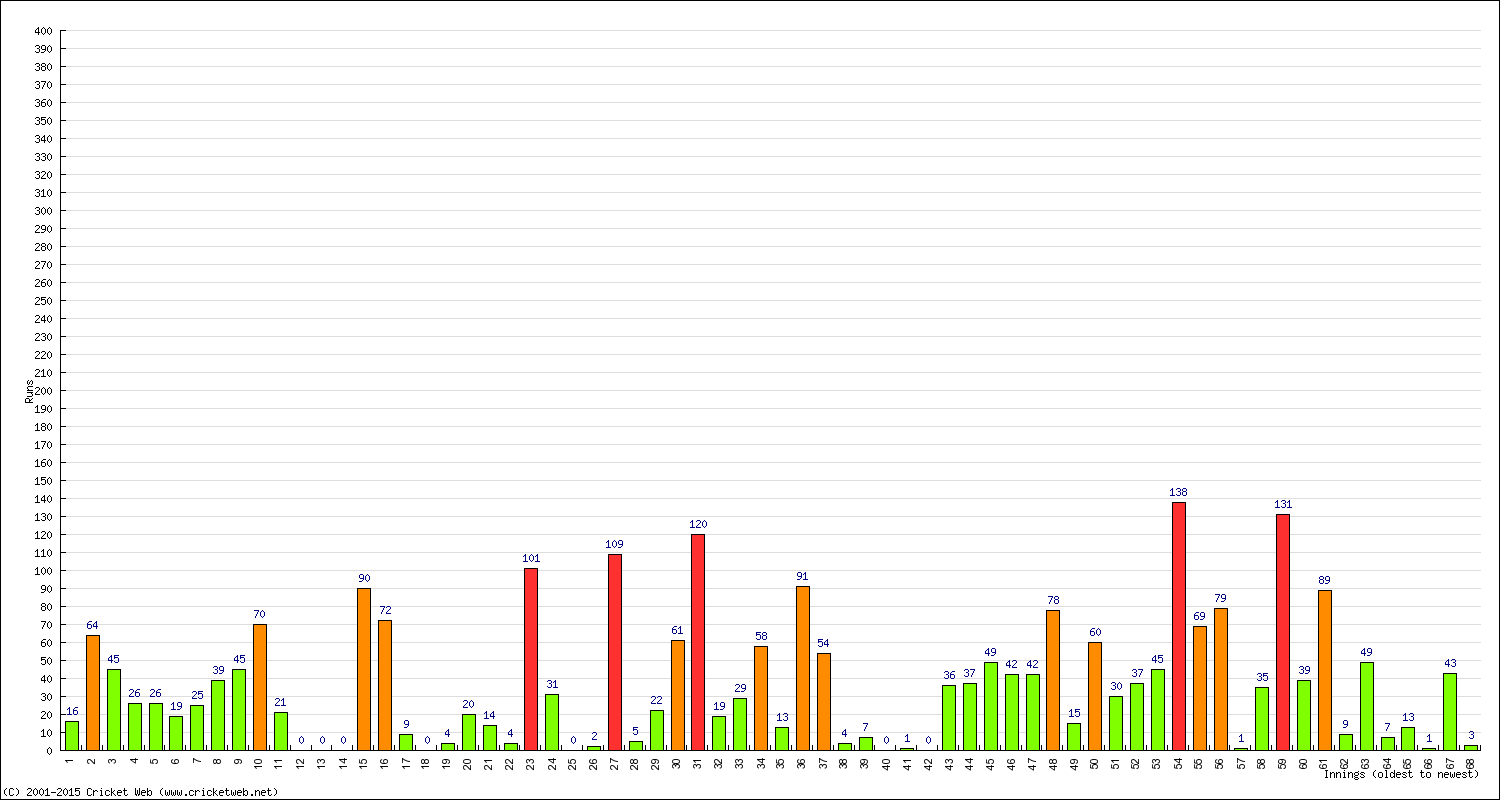The image size is (1500, 800).
Task: Click innings number 59 on the x-axis
Action: (x=1281, y=763)
